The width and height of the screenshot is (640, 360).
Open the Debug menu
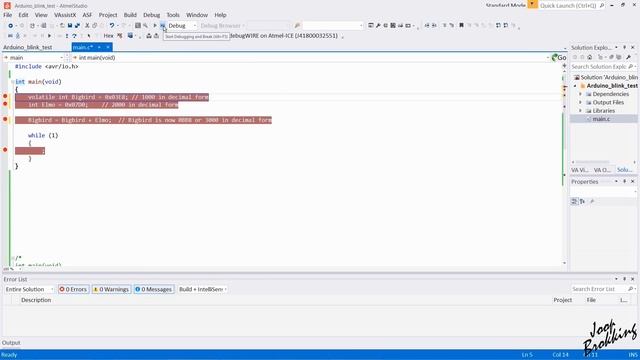[x=151, y=15]
